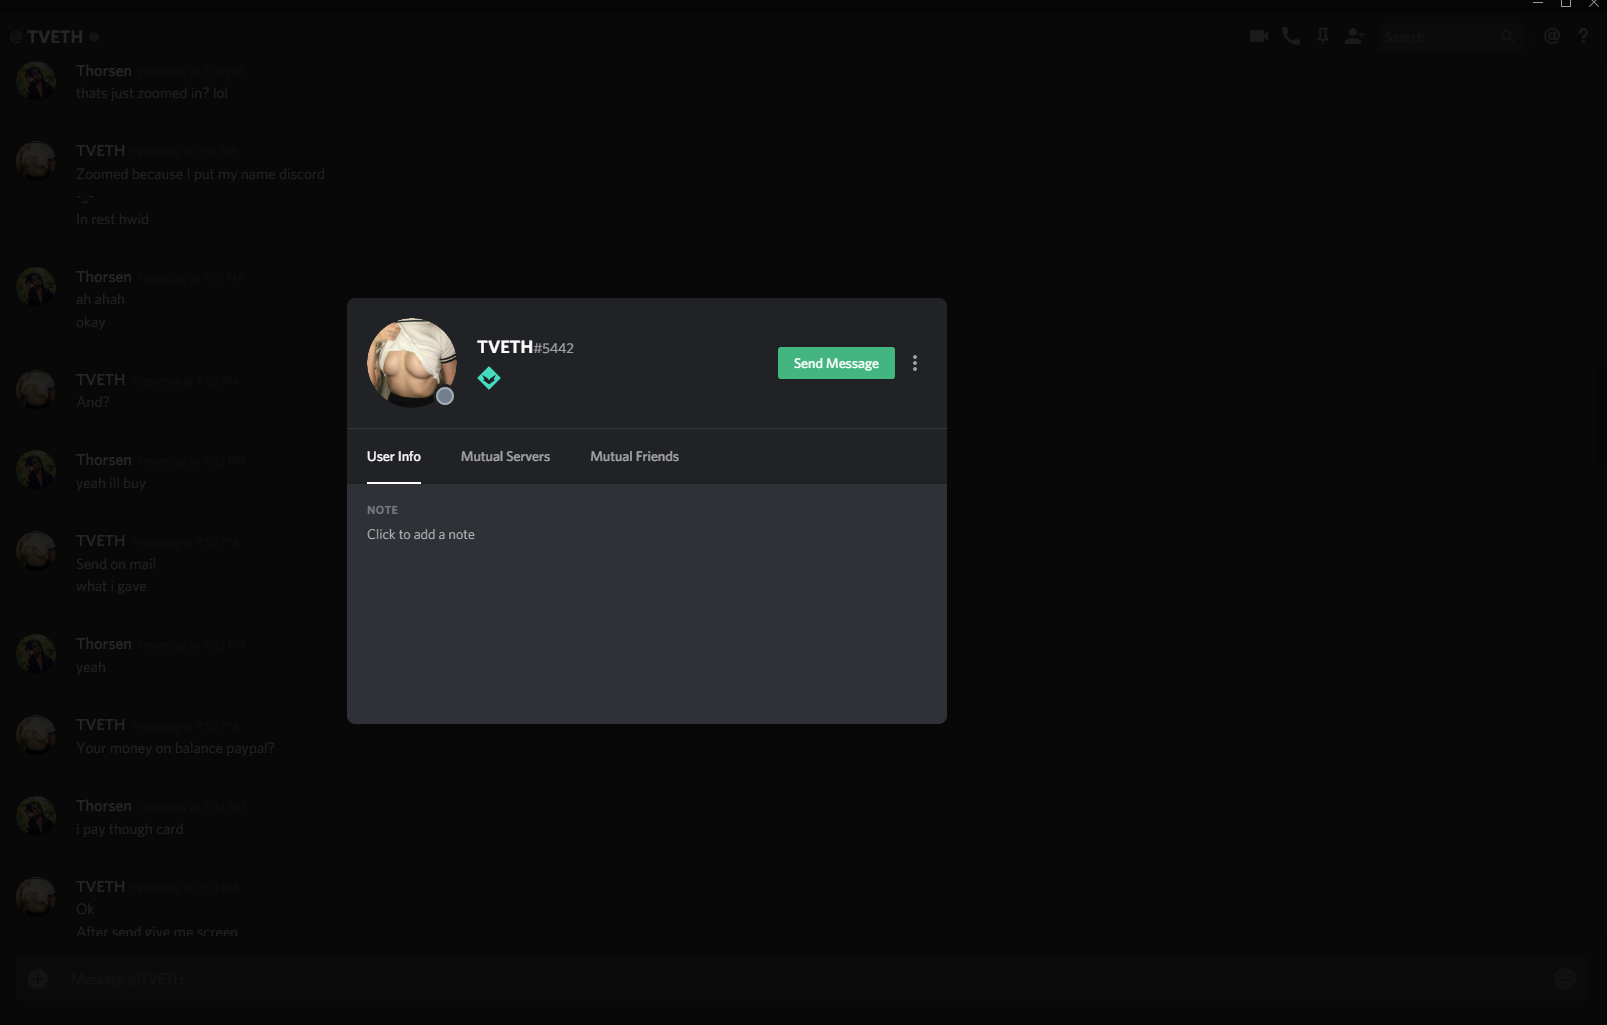This screenshot has width=1607, height=1025.
Task: Click the message "i pay though card"
Action: point(130,829)
